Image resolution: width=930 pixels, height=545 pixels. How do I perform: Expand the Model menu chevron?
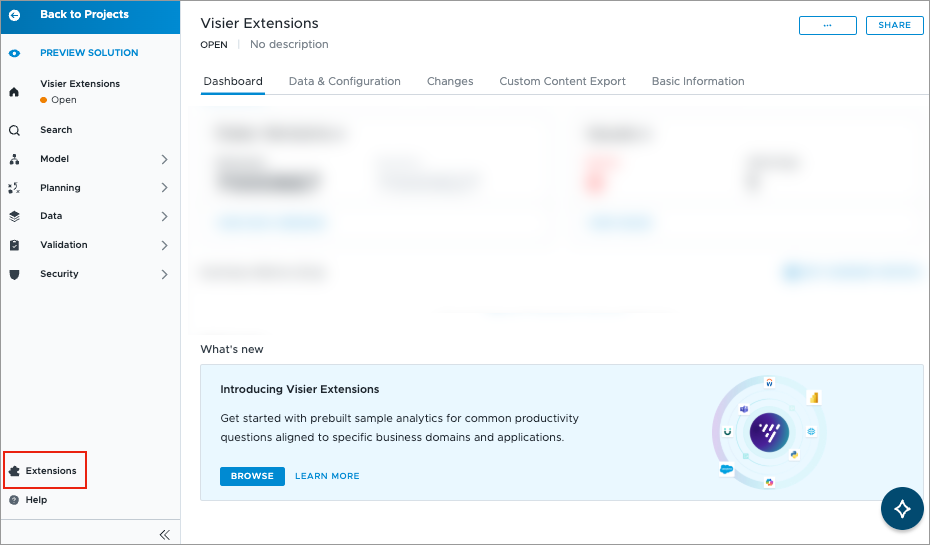(x=164, y=160)
